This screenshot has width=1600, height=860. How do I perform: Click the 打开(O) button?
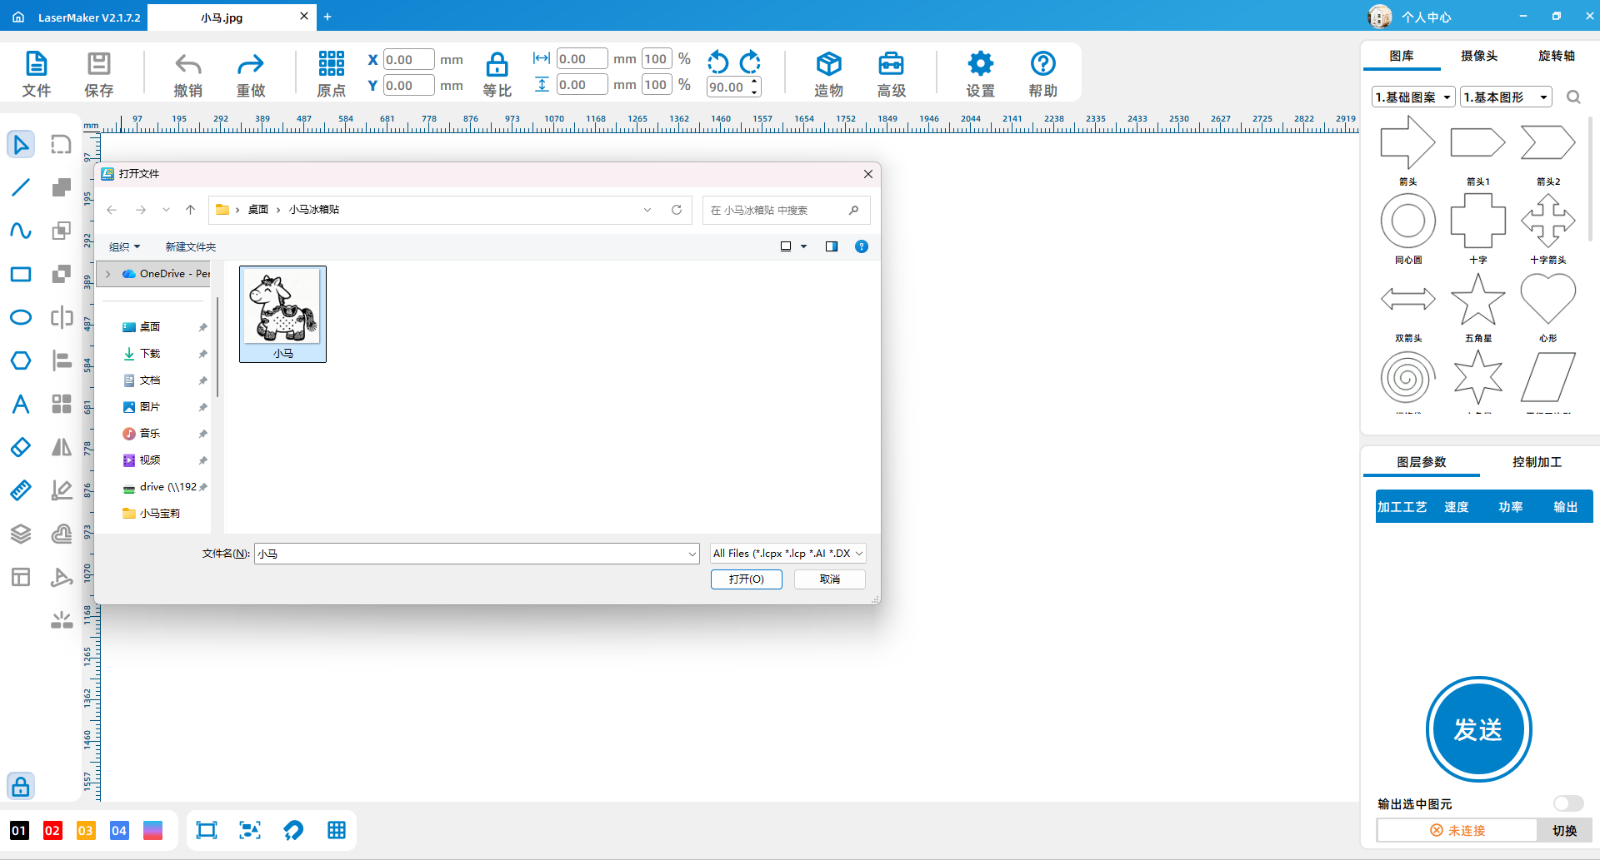point(746,579)
